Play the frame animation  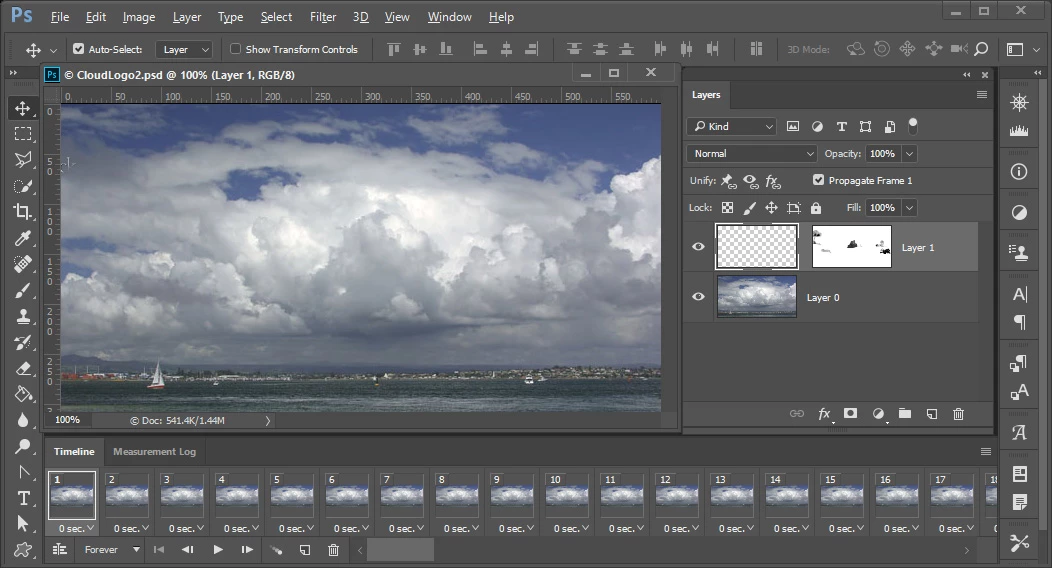(218, 550)
